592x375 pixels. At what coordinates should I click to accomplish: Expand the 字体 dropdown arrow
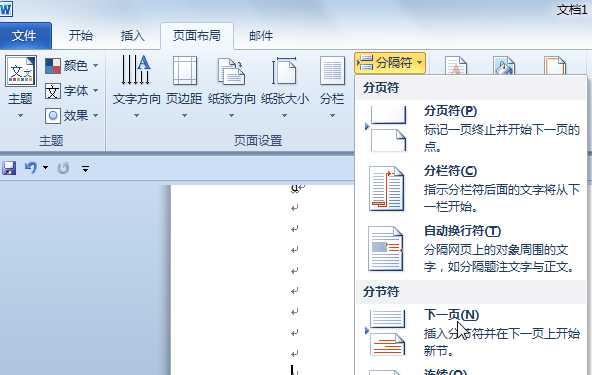point(96,91)
